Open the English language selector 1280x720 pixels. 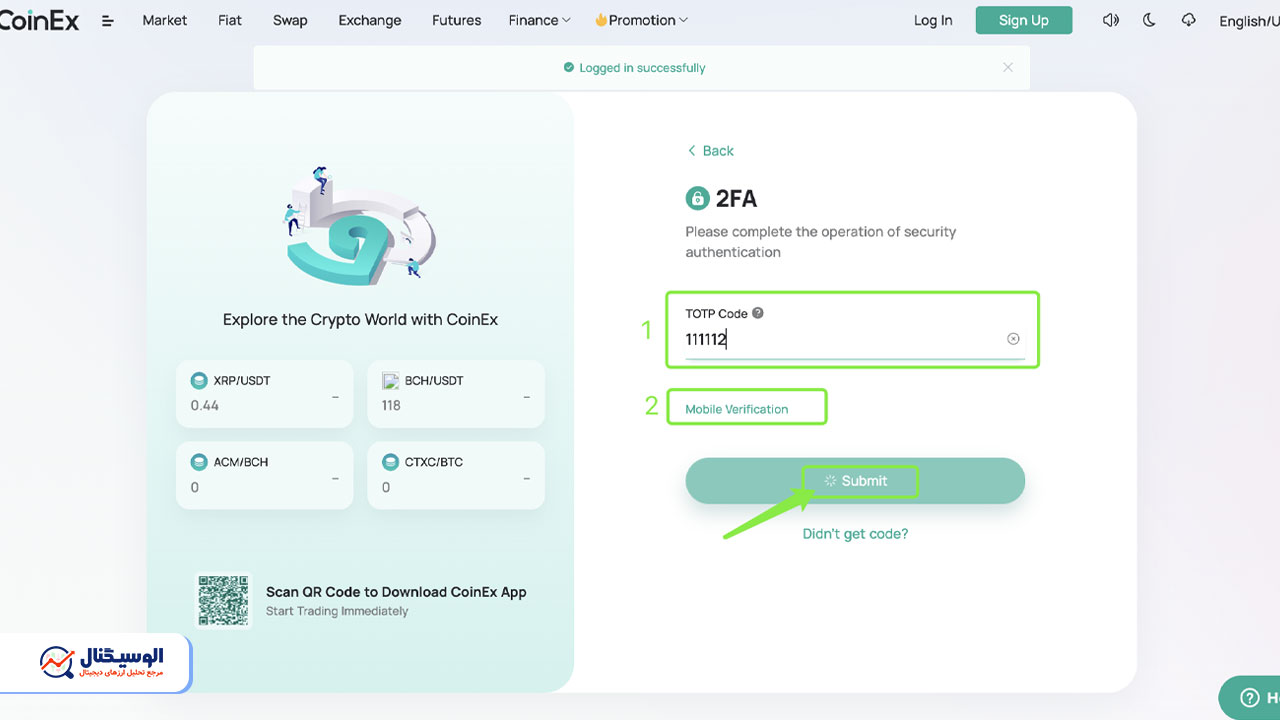click(x=1249, y=21)
